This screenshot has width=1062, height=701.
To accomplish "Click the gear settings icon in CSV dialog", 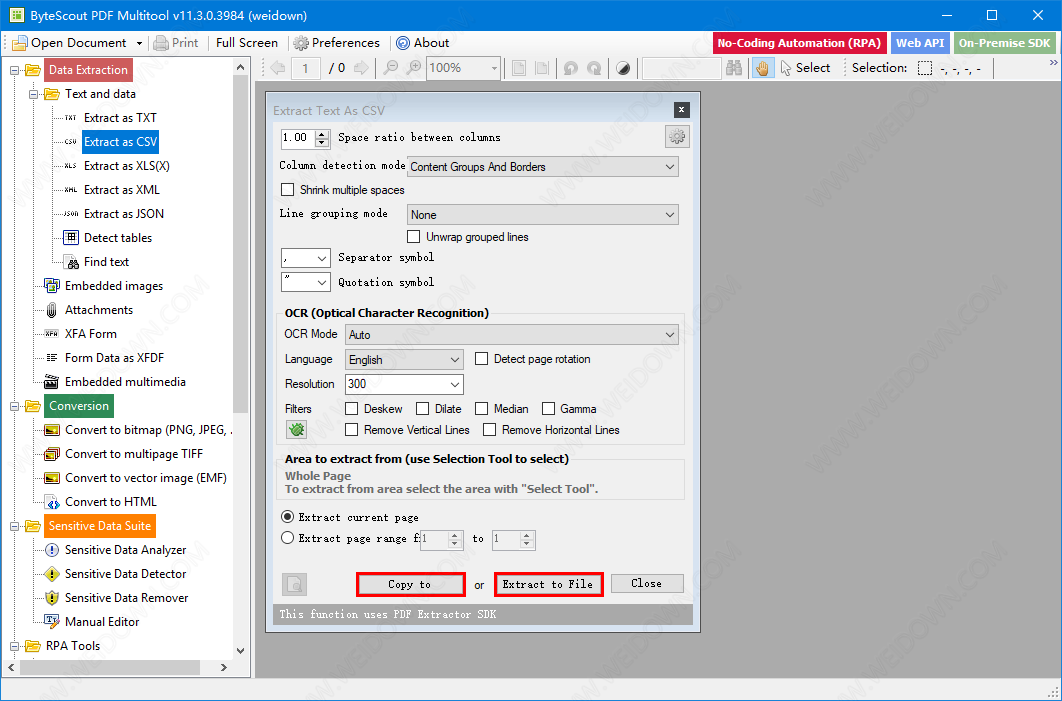I will (677, 137).
